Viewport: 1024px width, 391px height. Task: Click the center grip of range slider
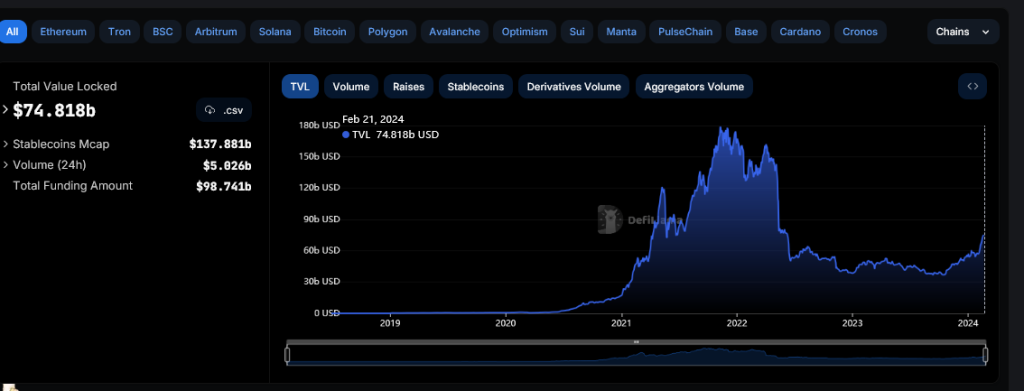click(636, 342)
